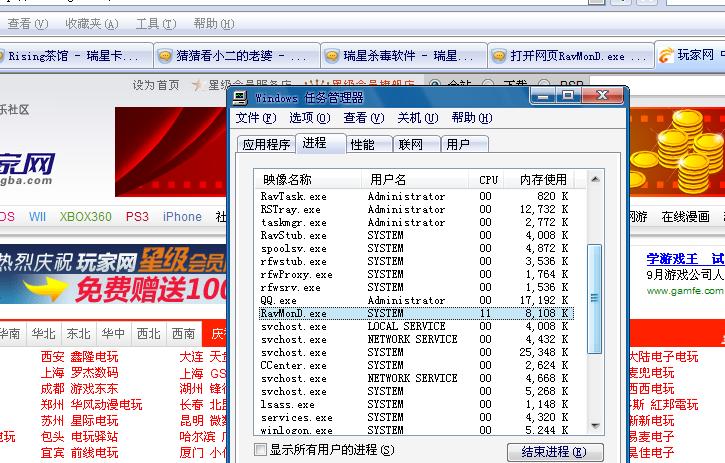Sort processes by CPU column header
The height and width of the screenshot is (463, 725).
coord(486,179)
